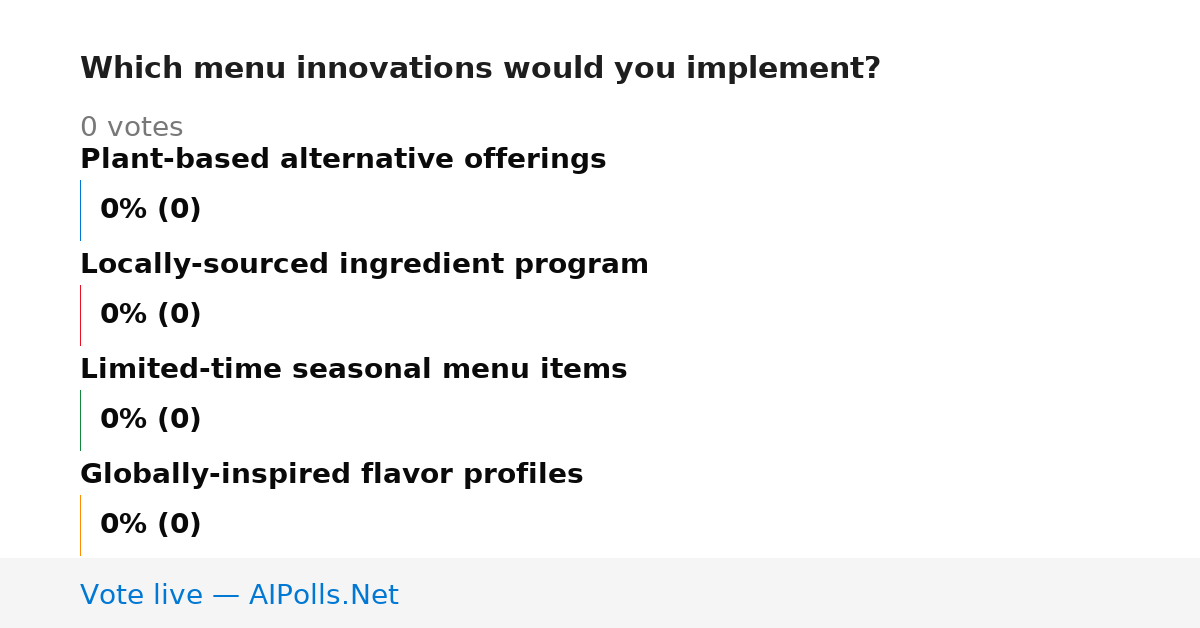
Task: Click the red bar for Locally-sourced option
Action: [80, 315]
